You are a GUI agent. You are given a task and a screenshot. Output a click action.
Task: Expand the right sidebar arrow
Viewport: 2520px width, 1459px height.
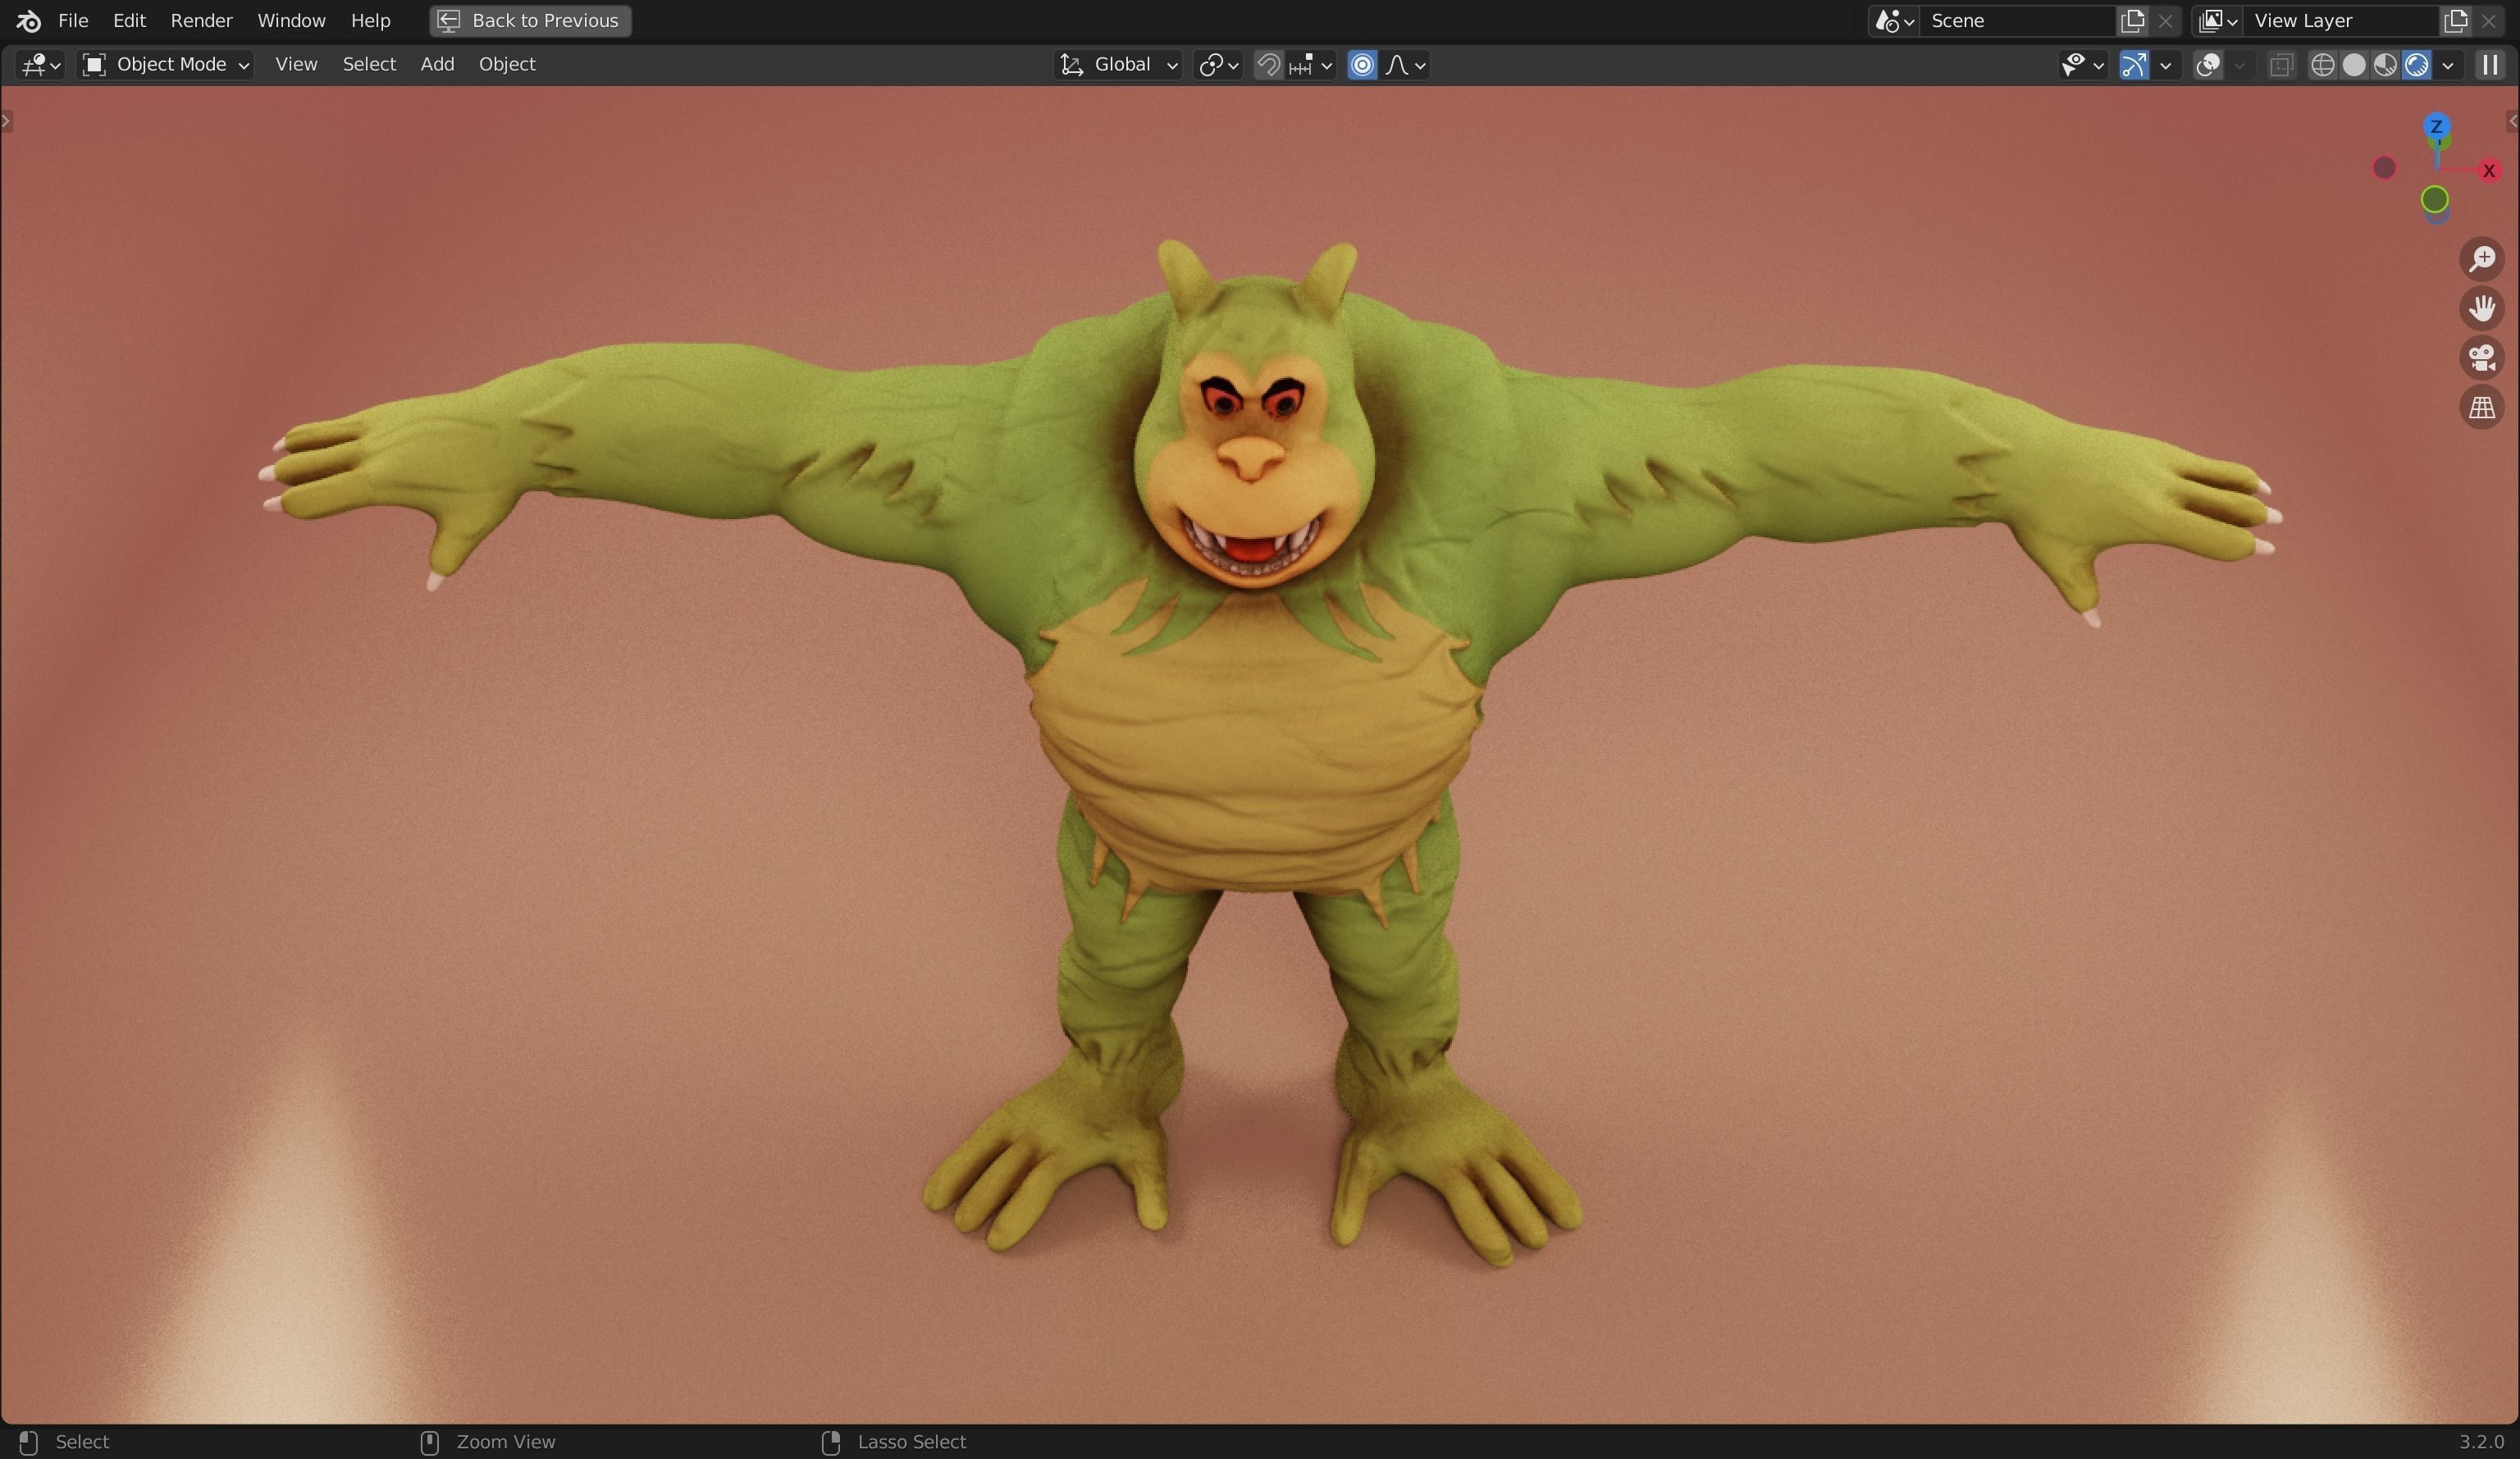pos(2512,122)
